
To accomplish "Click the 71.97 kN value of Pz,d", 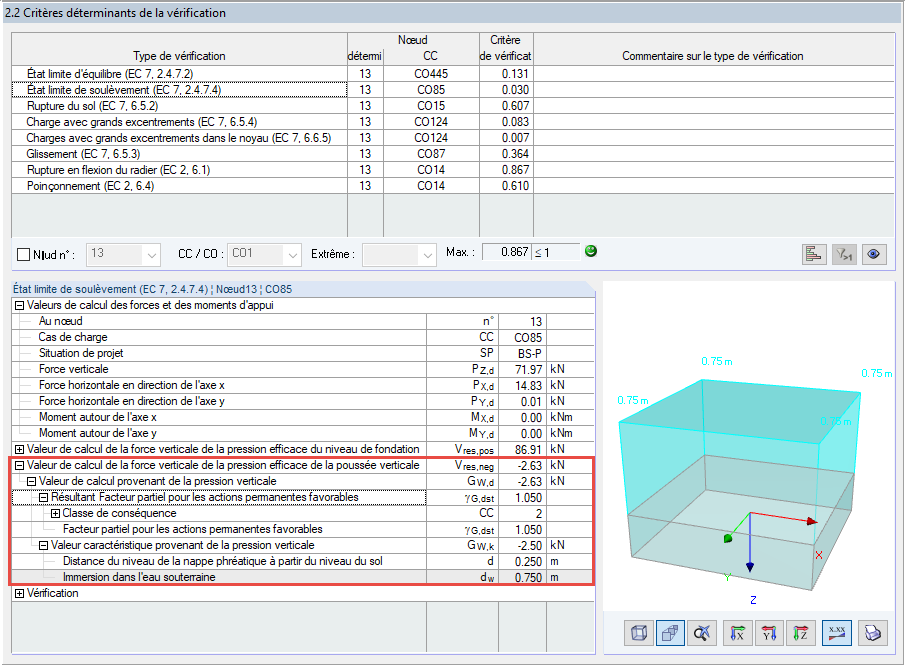I will point(522,369).
